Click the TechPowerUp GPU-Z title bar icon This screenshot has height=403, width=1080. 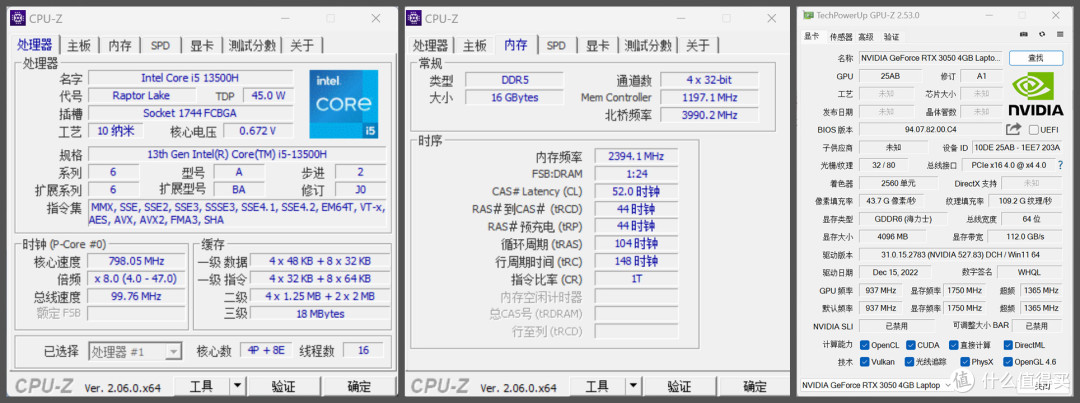pyautogui.click(x=808, y=15)
